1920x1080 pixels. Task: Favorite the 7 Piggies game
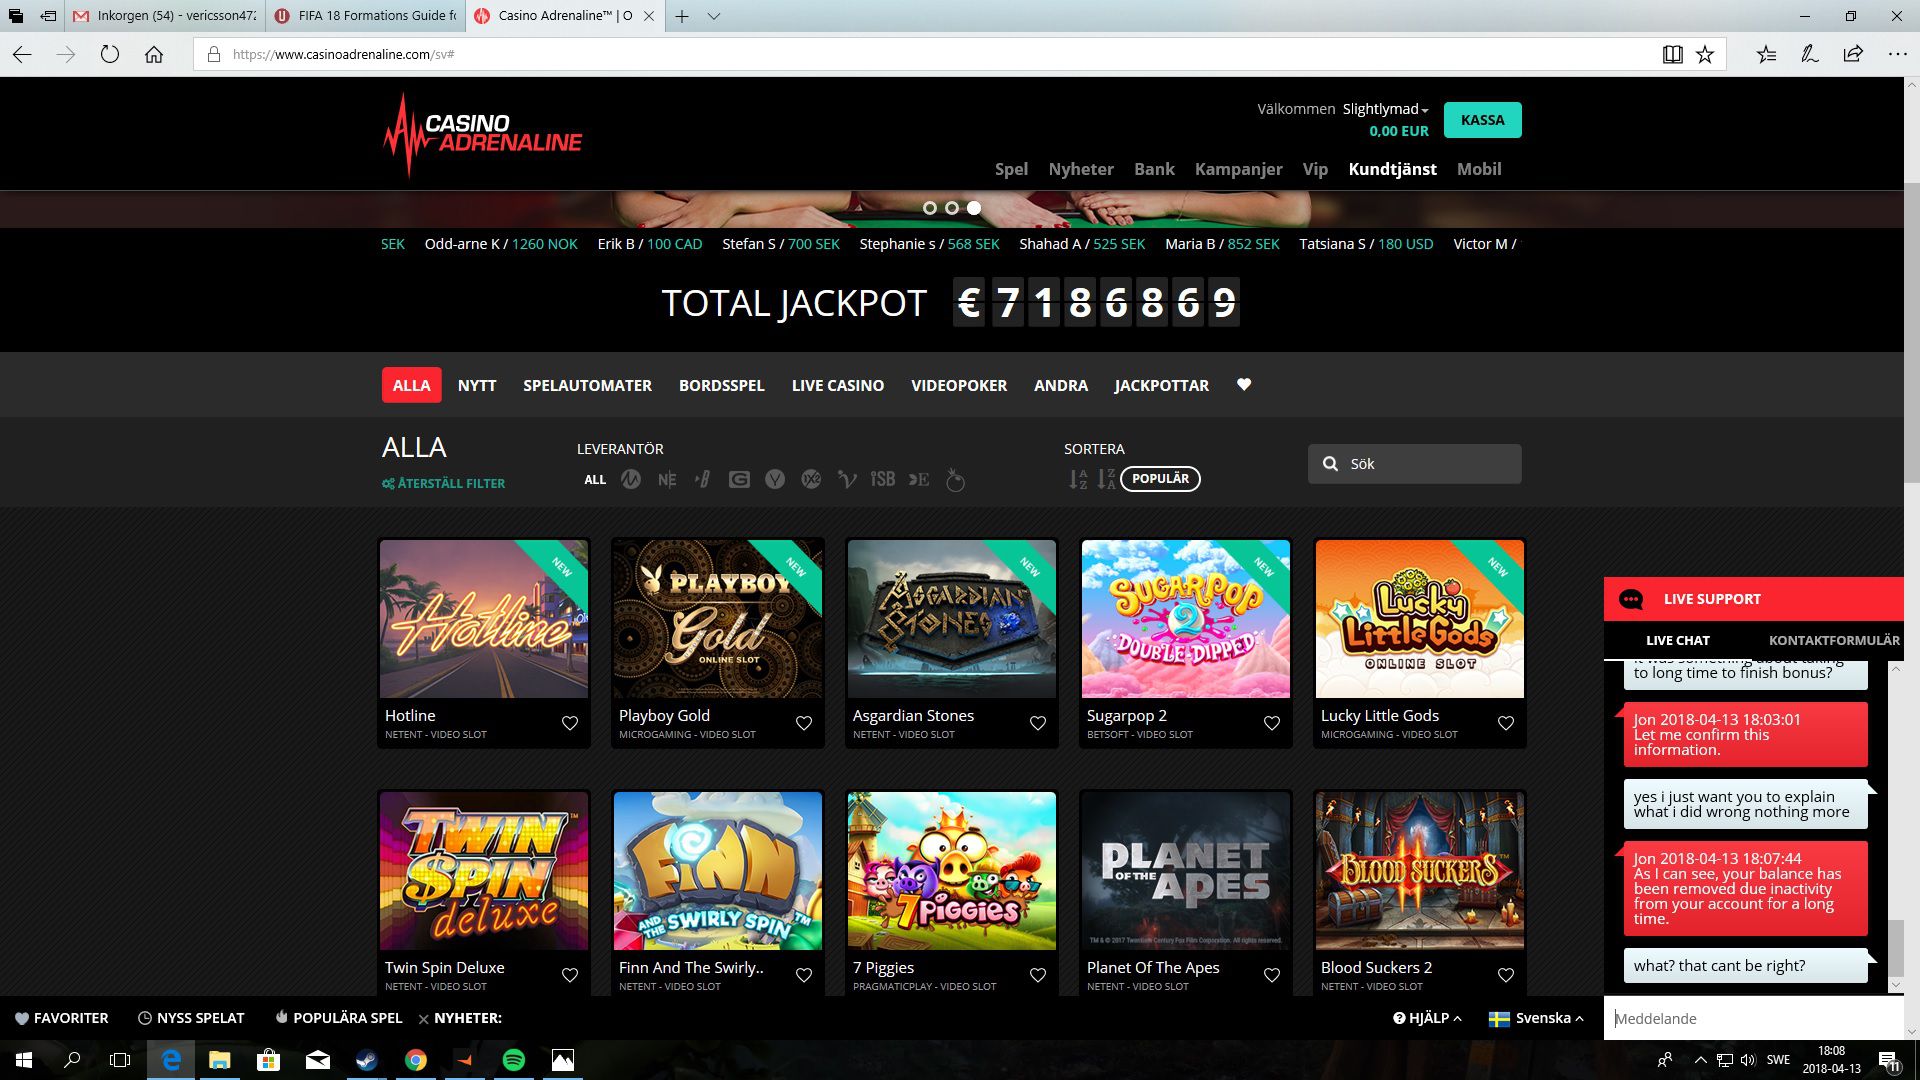pos(1038,975)
